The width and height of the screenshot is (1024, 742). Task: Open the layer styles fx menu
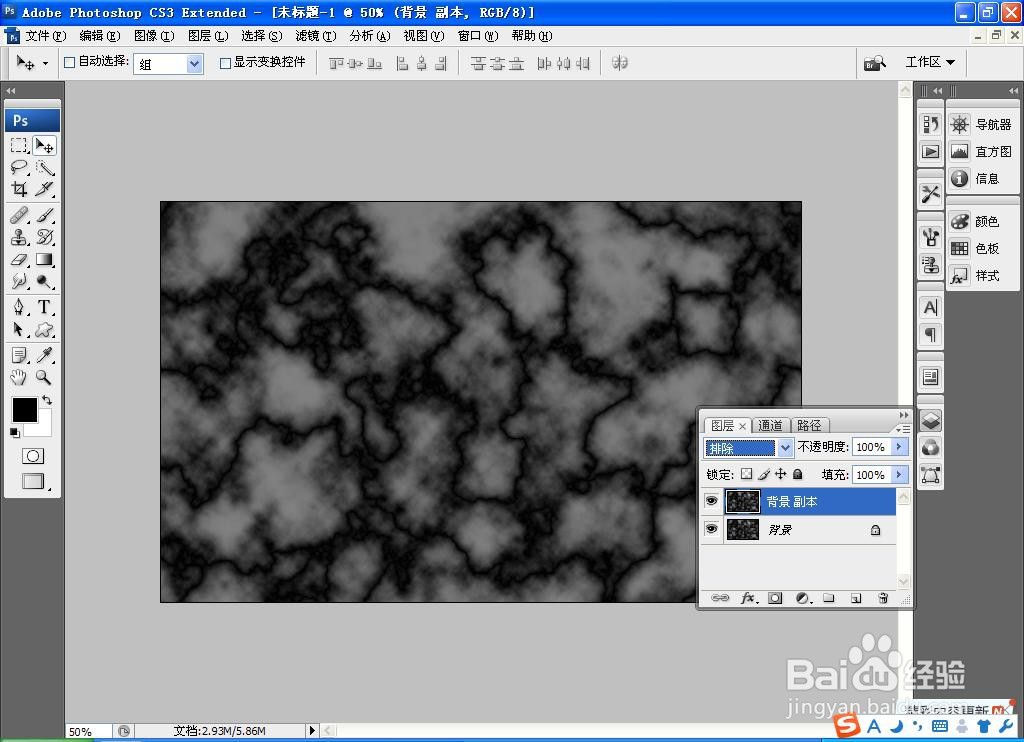tap(748, 598)
